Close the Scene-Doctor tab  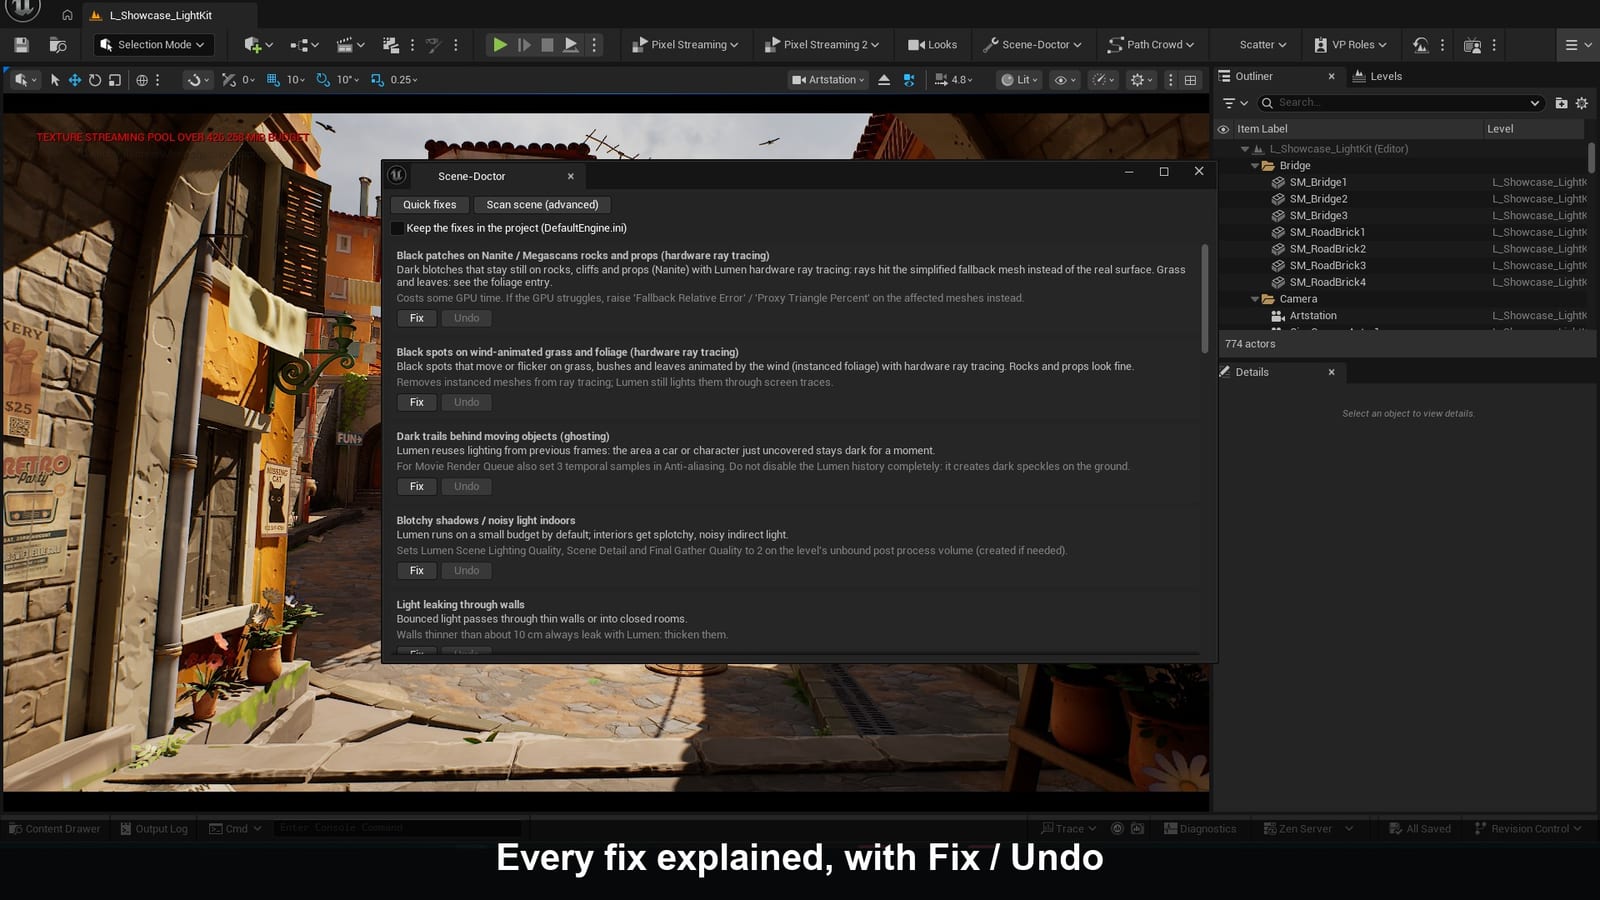click(x=571, y=176)
